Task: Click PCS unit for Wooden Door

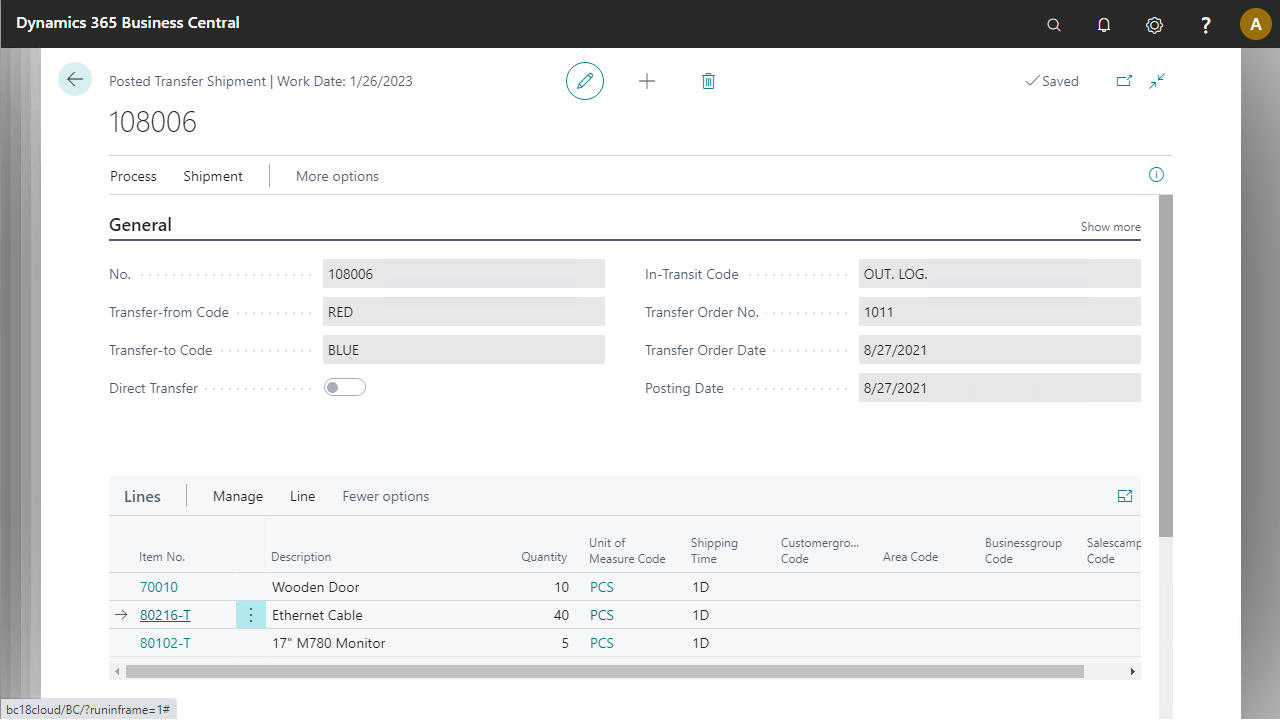Action: tap(602, 587)
